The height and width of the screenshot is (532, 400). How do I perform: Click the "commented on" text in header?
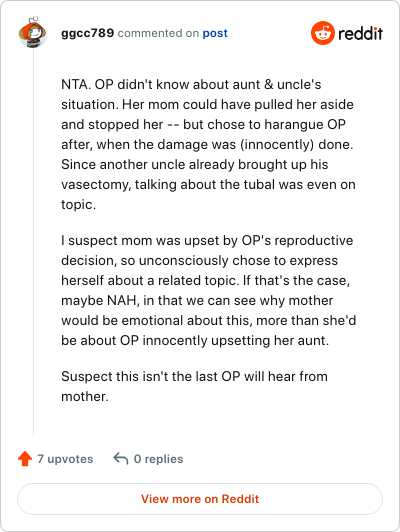click(x=158, y=33)
